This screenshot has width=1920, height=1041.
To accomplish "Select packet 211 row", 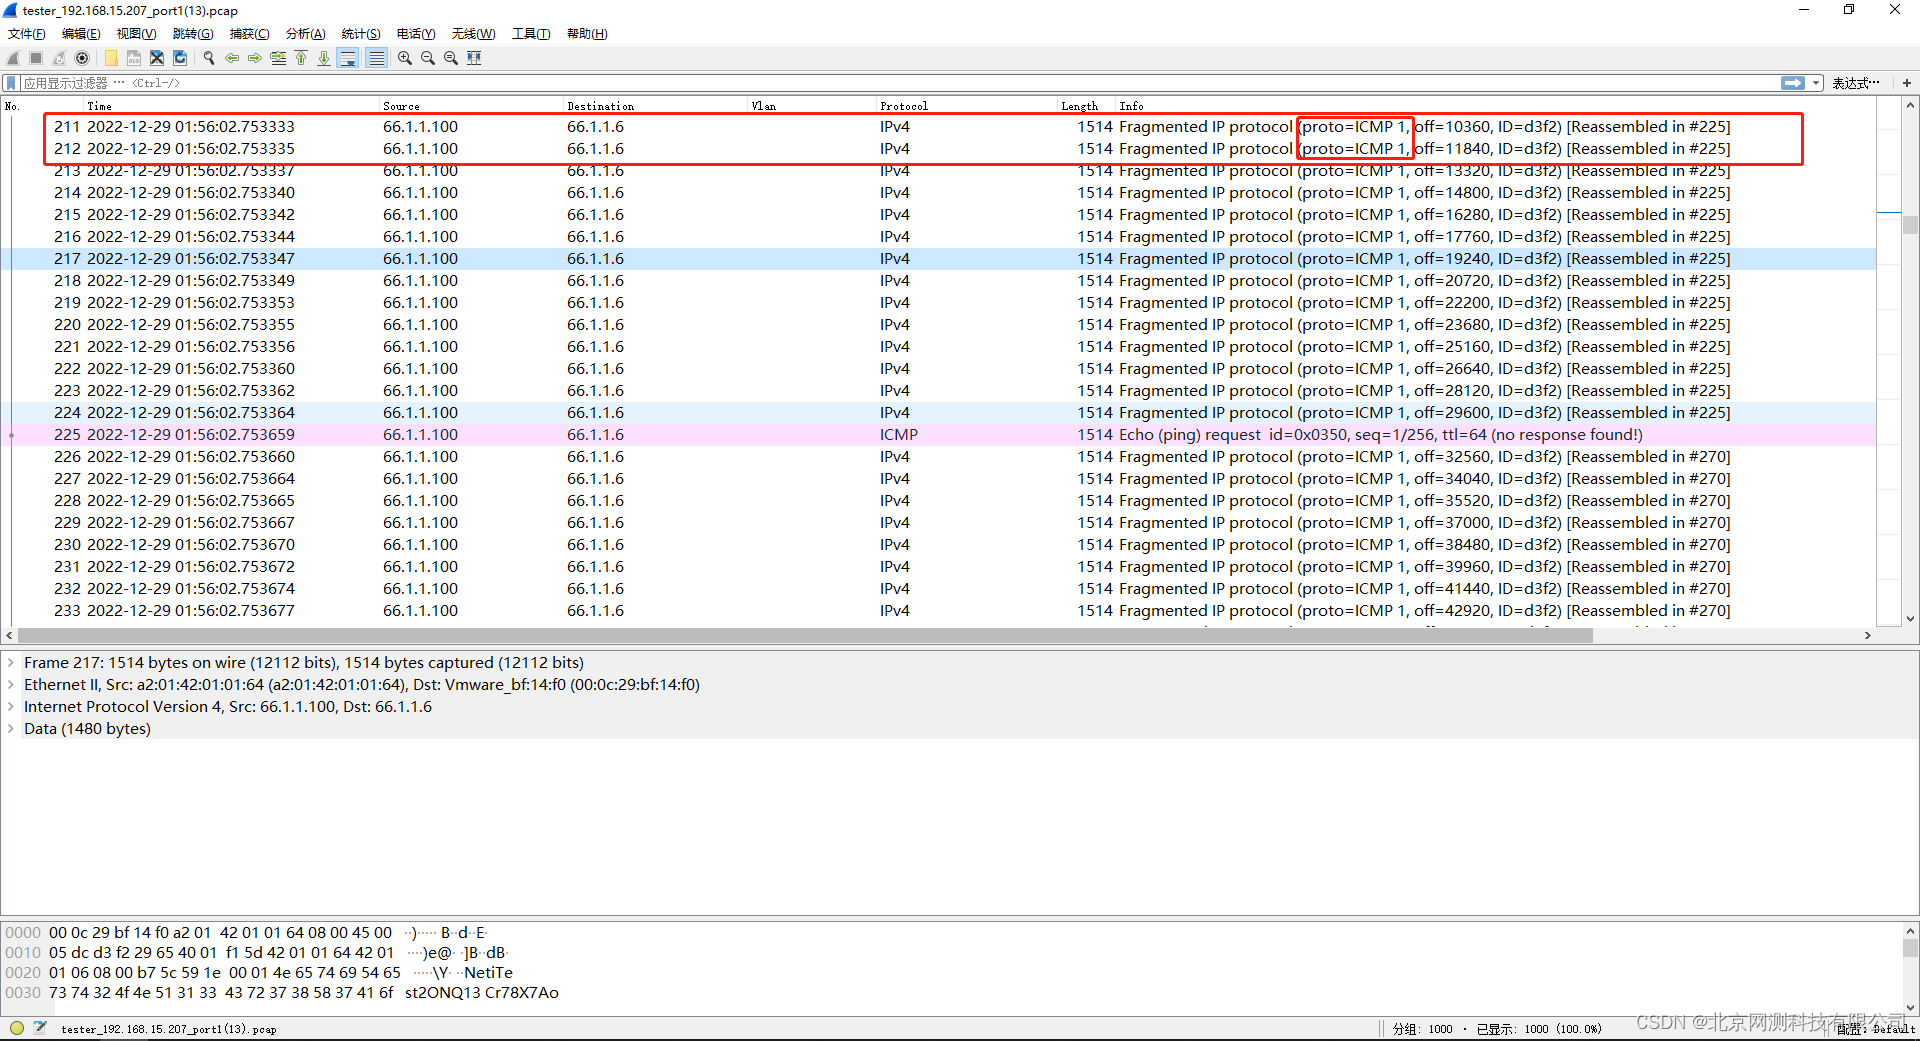I will [x=938, y=127].
